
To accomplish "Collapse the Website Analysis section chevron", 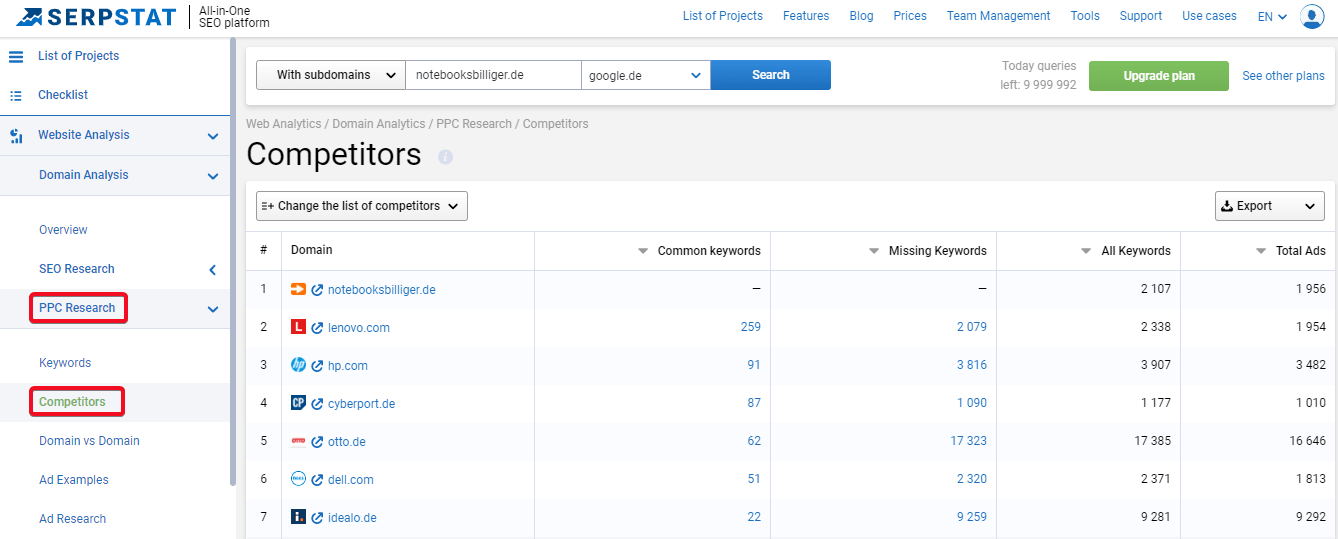I will coord(213,136).
